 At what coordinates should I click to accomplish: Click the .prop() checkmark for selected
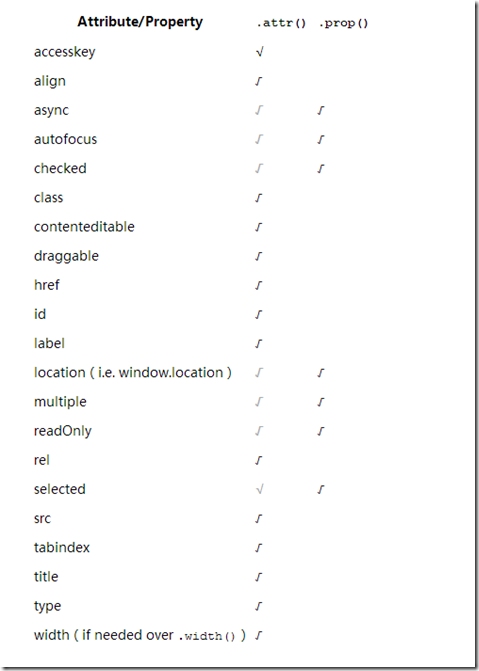(321, 489)
